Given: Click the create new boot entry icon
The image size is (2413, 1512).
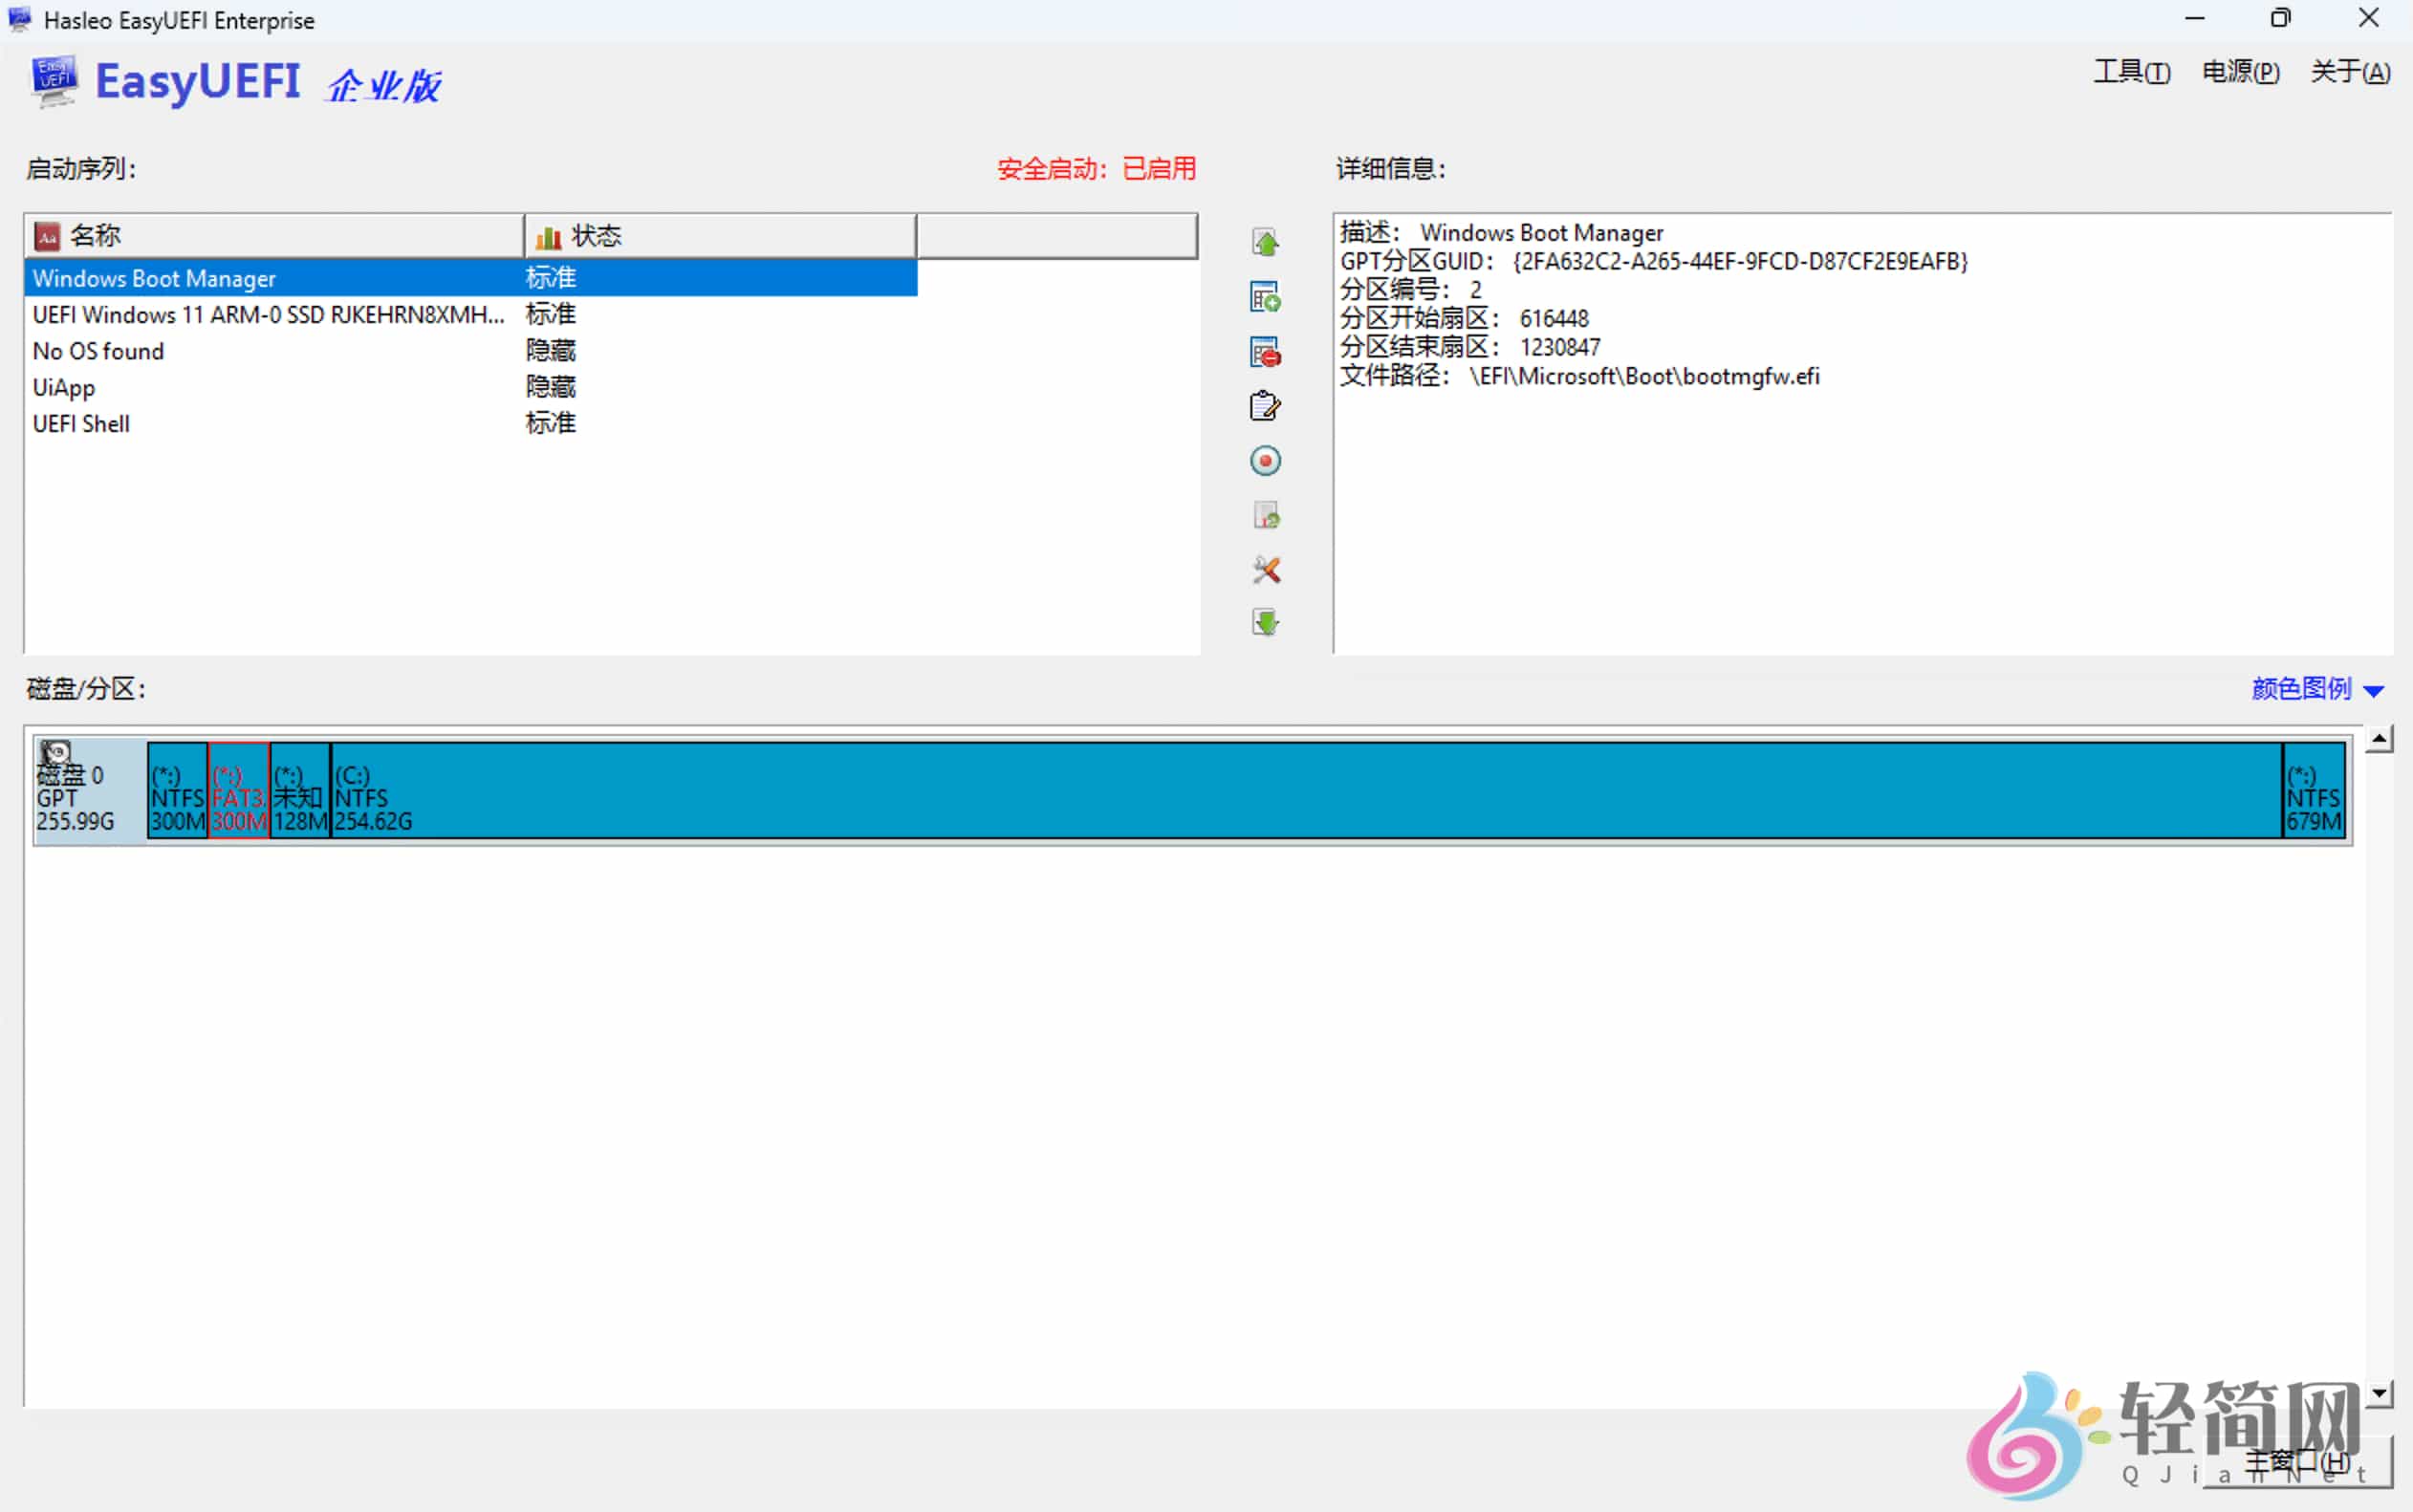Looking at the screenshot, I should (1265, 297).
